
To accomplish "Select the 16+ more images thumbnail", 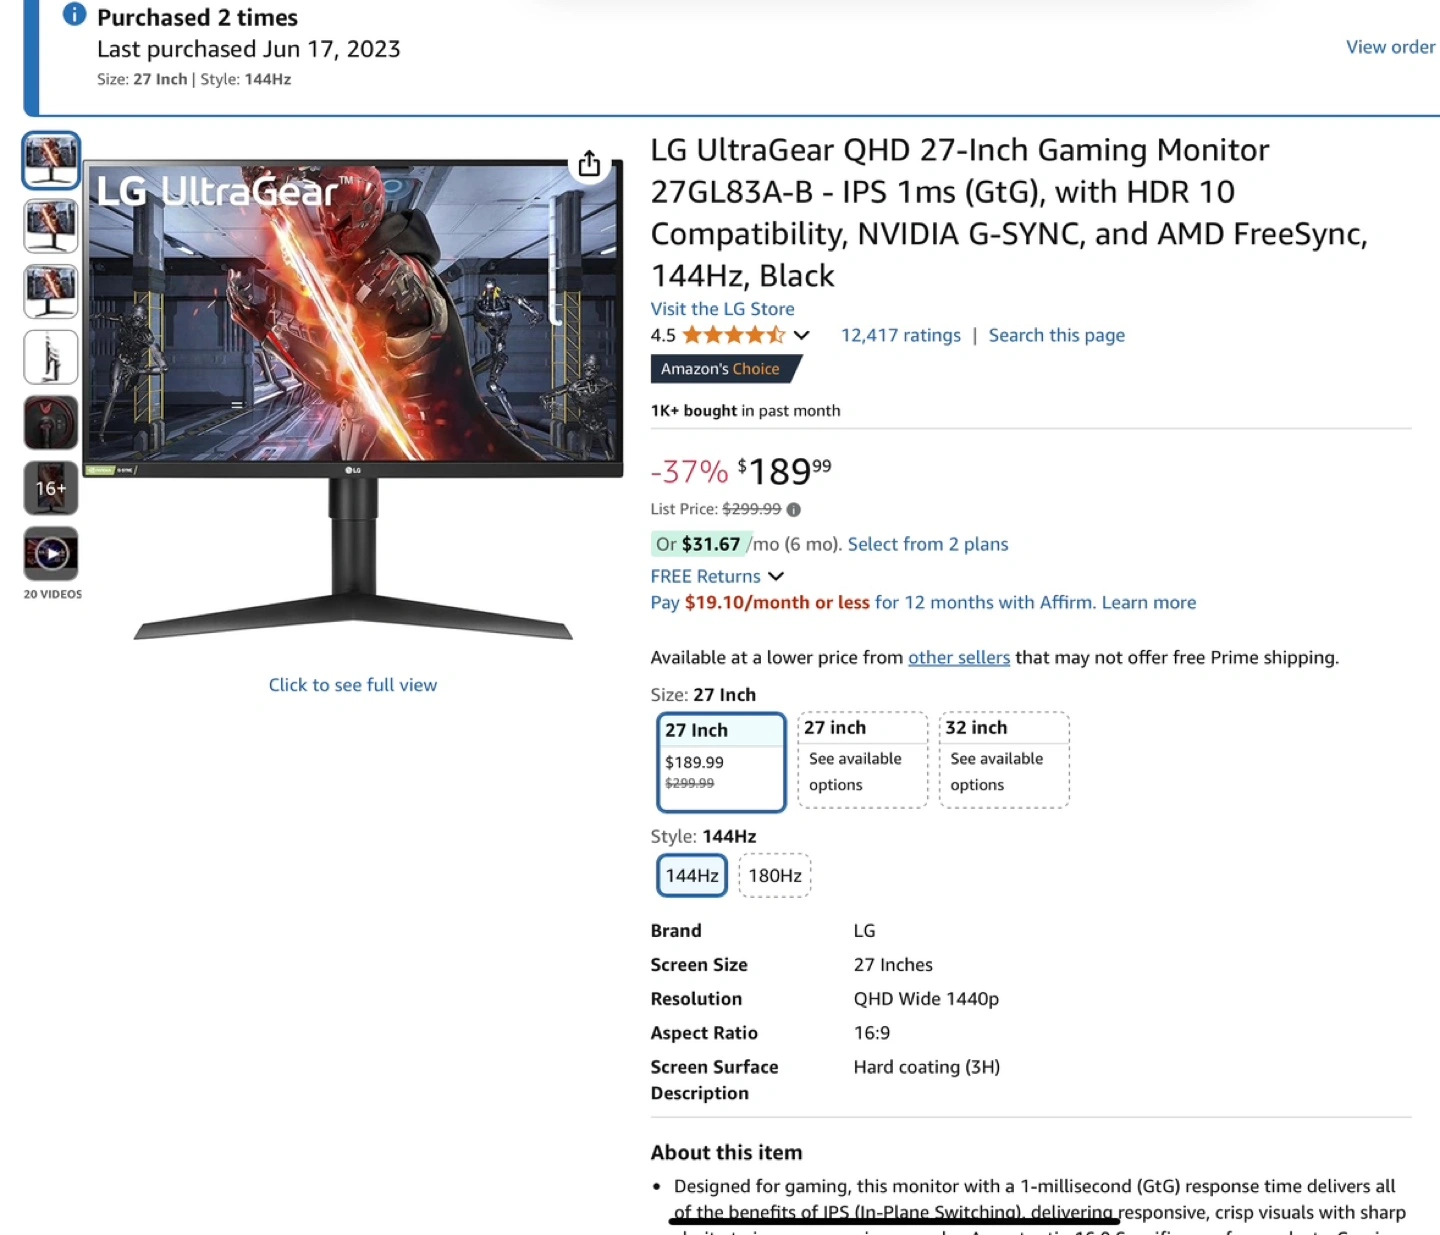I will (x=51, y=488).
